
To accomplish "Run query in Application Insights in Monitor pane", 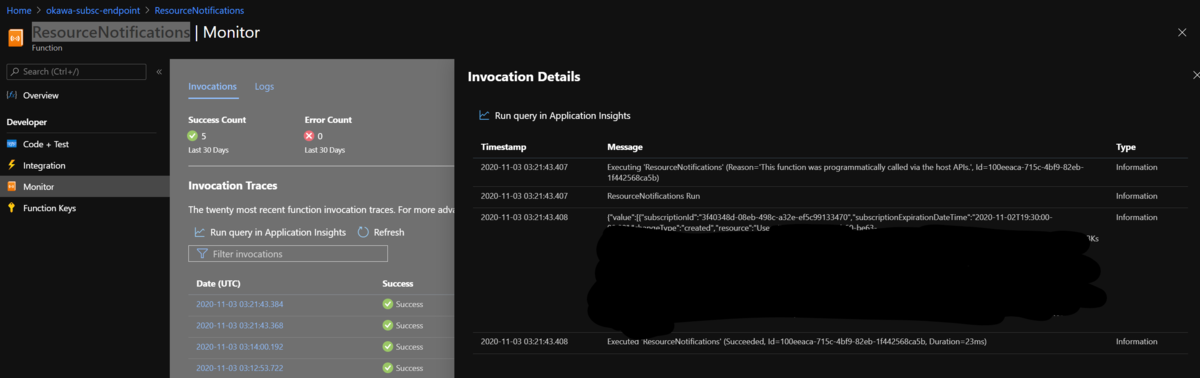I will (269, 232).
